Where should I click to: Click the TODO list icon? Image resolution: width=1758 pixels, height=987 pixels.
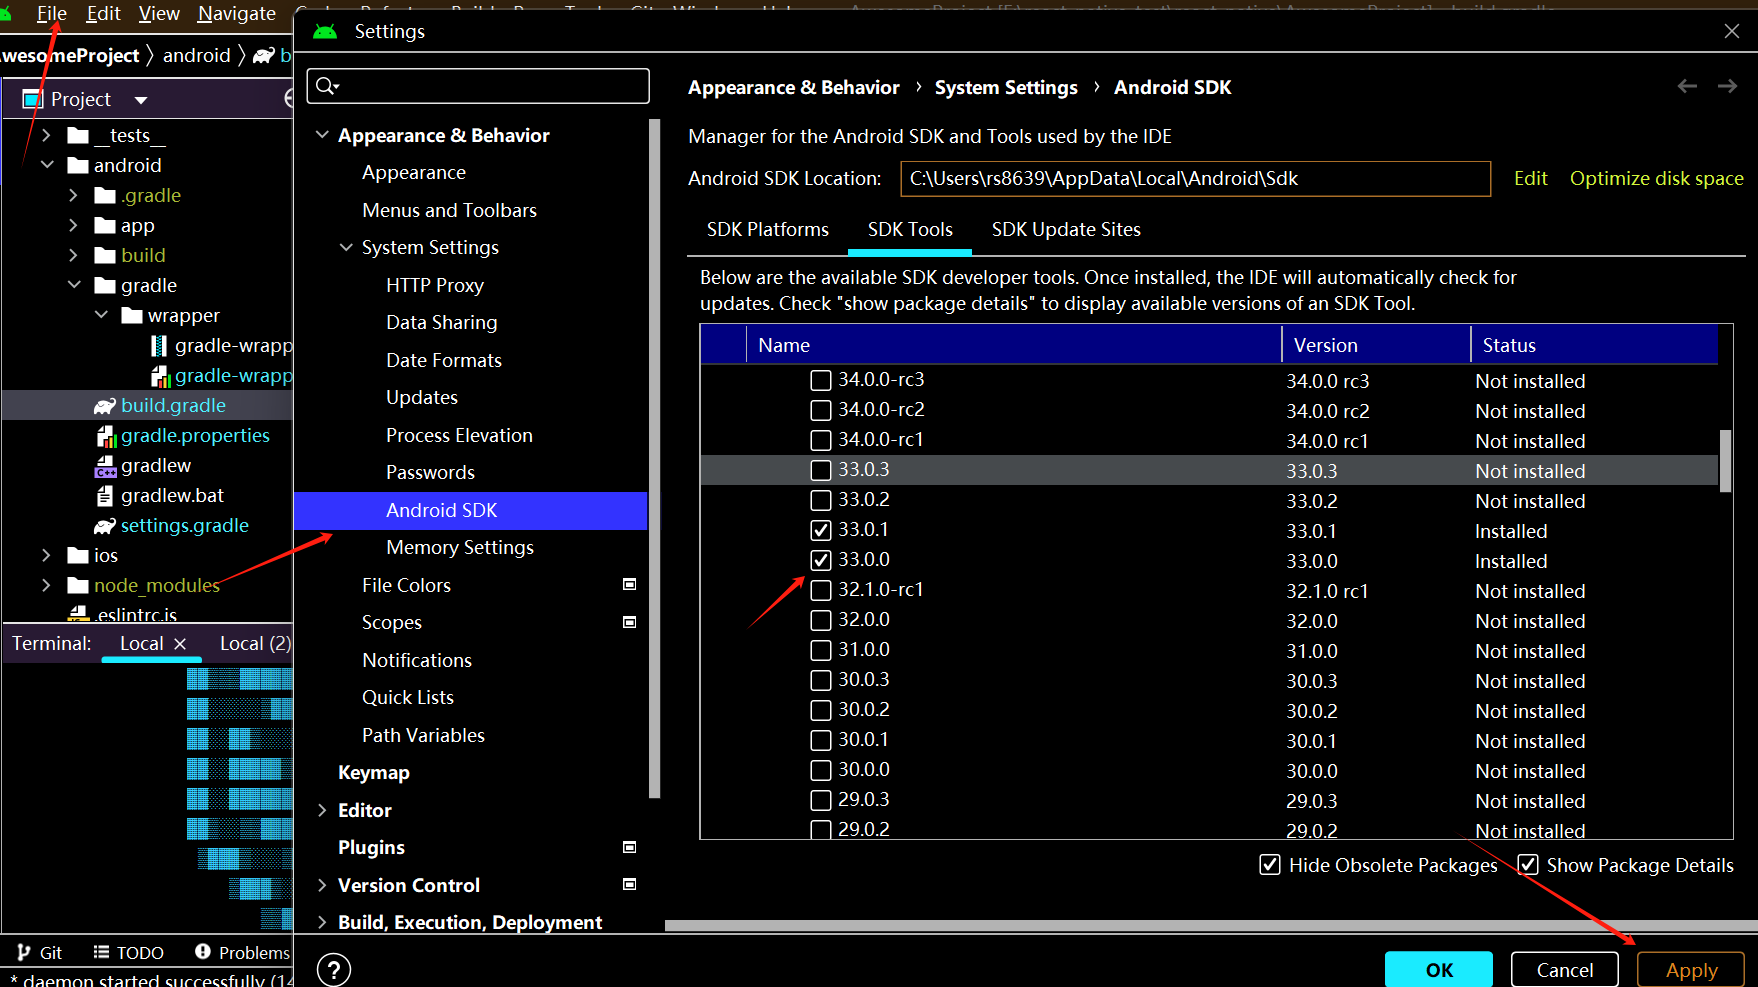click(101, 952)
